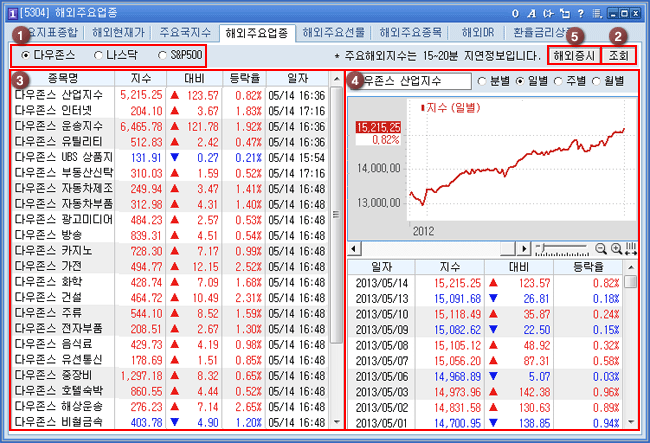Click the chart horizontal scrollbar right arrow
The width and height of the screenshot is (650, 443).
pyautogui.click(x=522, y=247)
